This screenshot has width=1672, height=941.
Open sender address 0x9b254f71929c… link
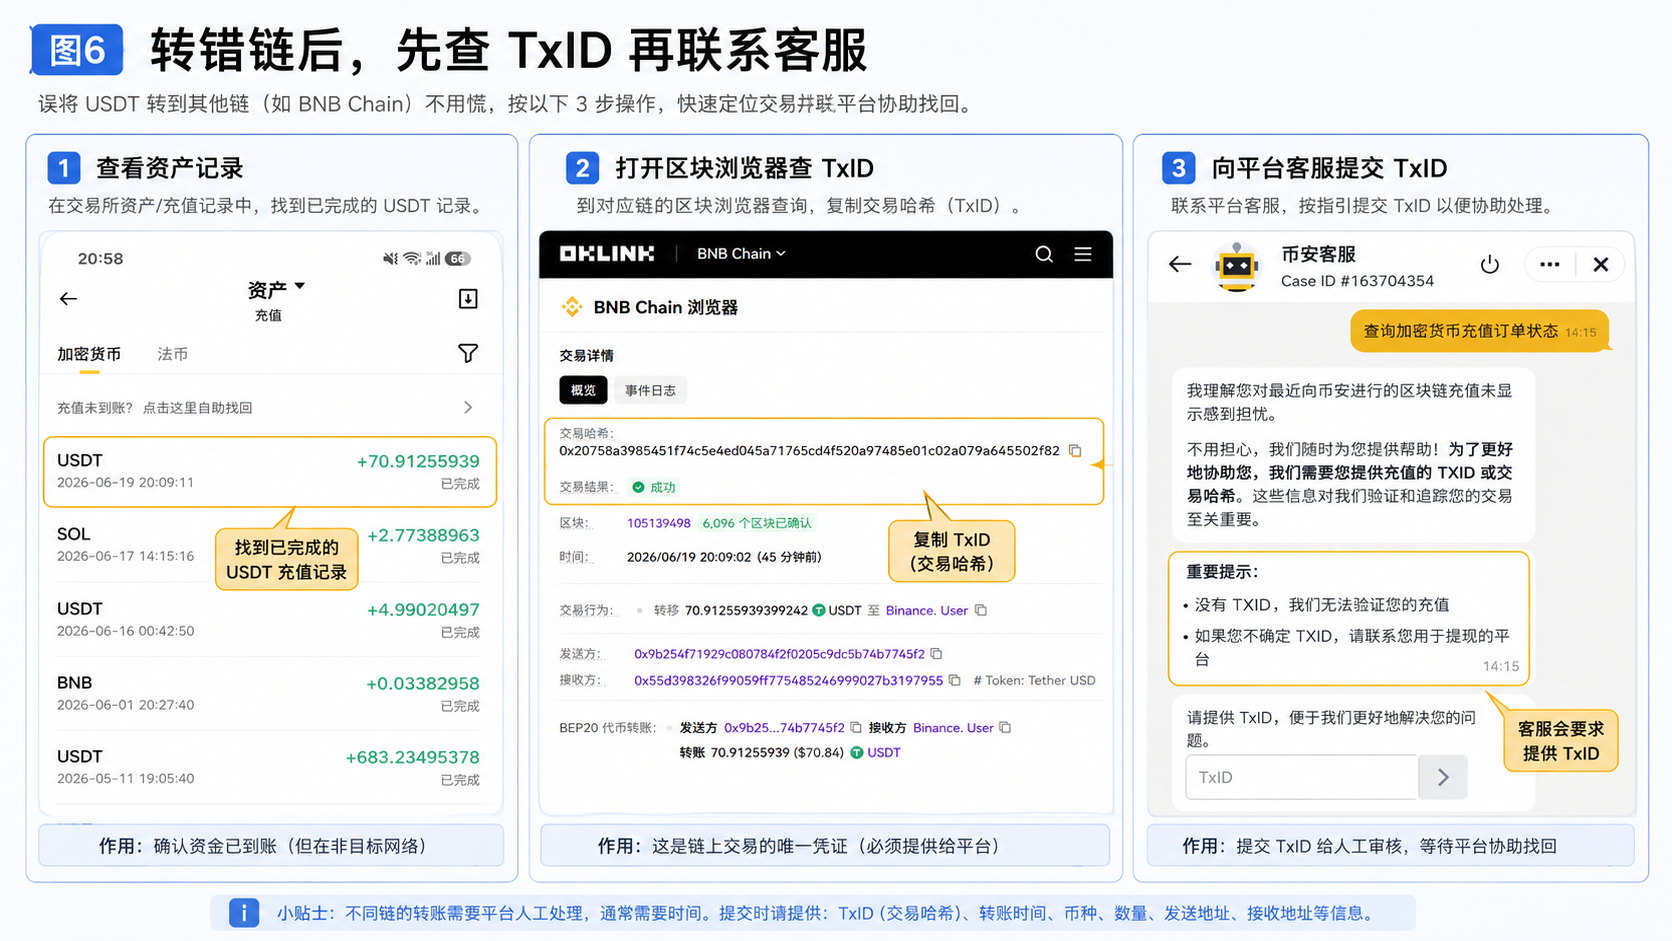(x=779, y=654)
